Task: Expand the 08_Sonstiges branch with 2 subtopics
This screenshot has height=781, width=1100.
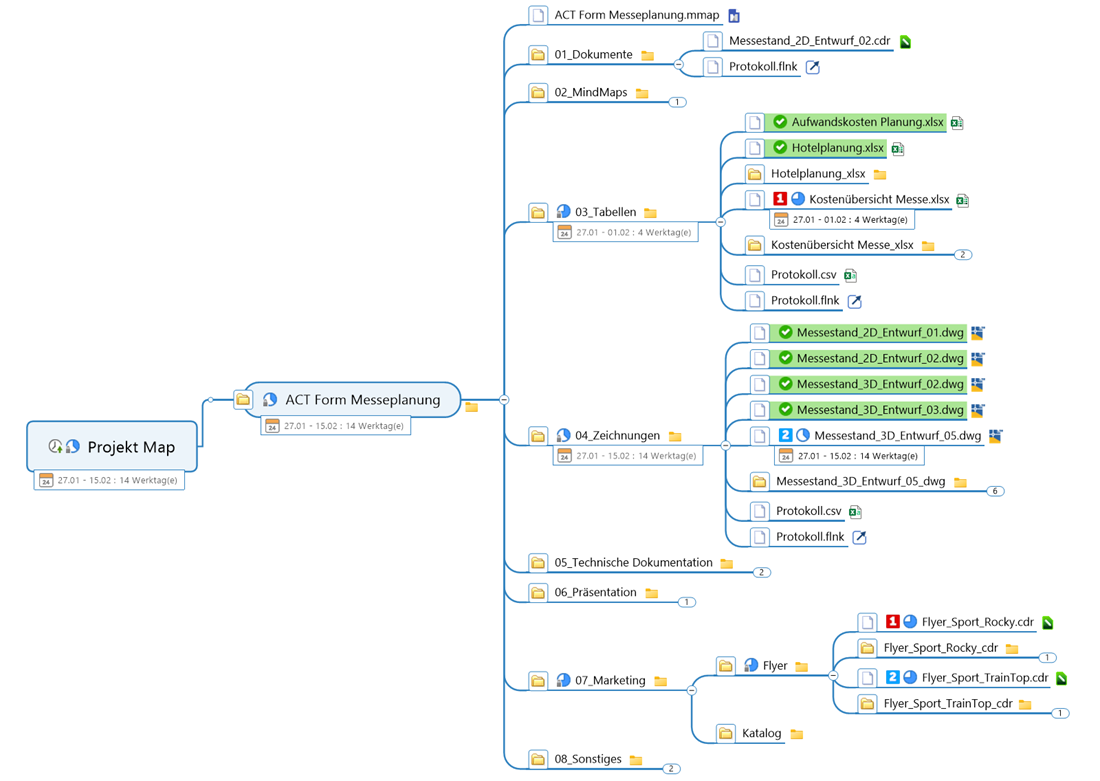Action: 671,769
